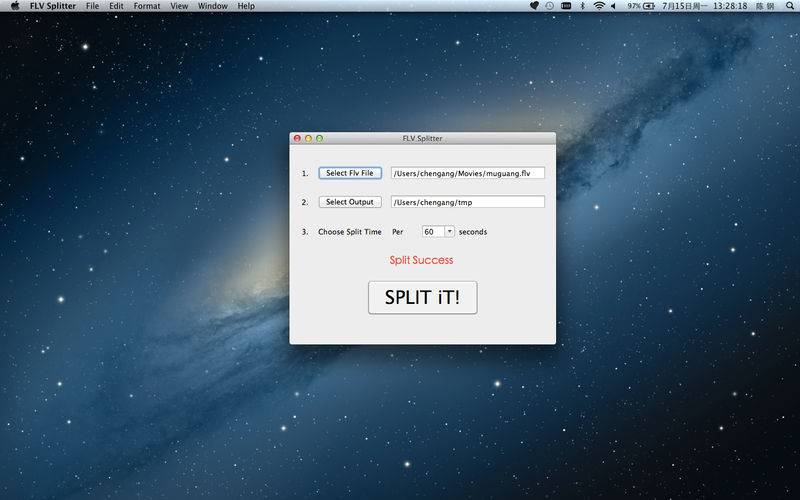Open the Apple menu icon
This screenshot has height=500, width=800.
pos(14,6)
